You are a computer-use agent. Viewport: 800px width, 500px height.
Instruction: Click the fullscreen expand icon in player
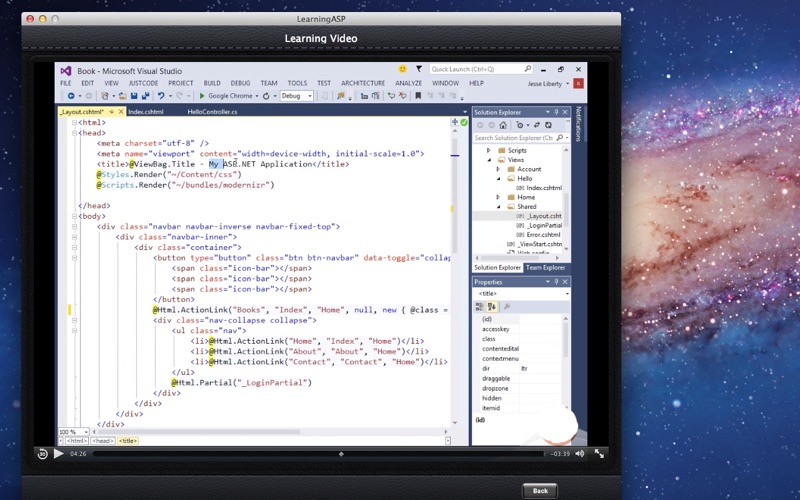[x=599, y=454]
